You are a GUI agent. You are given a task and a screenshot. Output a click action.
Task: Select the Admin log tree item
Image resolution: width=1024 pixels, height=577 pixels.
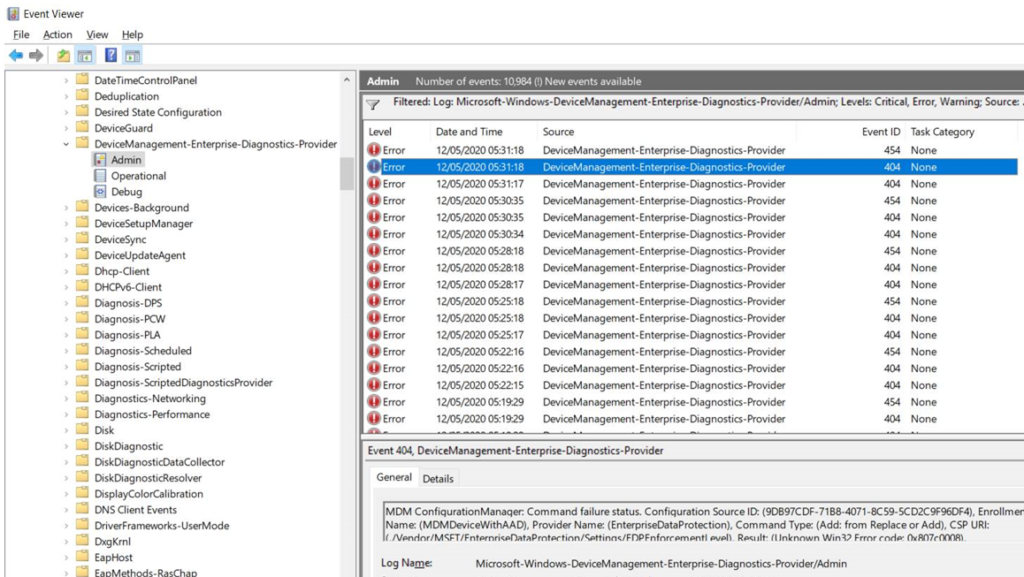click(x=126, y=159)
